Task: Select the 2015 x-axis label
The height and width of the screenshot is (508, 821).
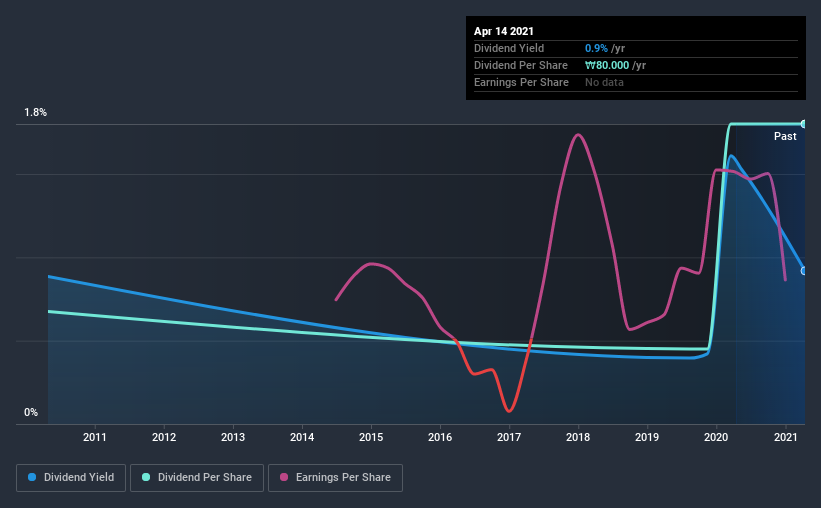Action: [x=371, y=437]
